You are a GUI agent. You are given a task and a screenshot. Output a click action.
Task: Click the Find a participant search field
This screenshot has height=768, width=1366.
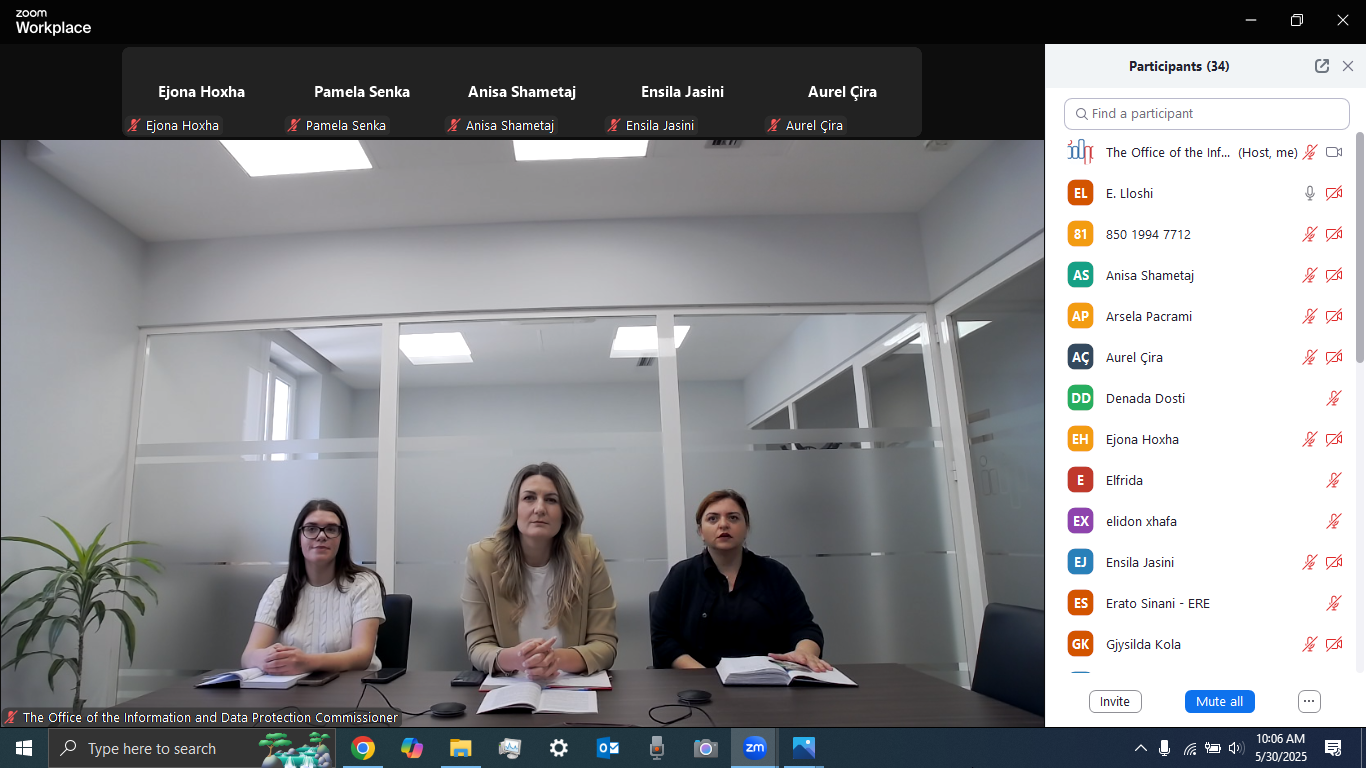pyautogui.click(x=1207, y=113)
